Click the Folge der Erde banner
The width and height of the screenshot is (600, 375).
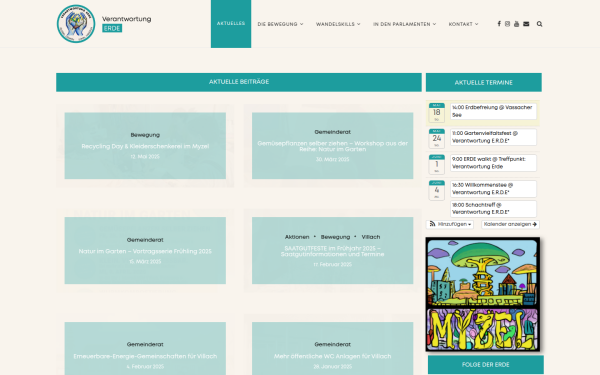pyautogui.click(x=486, y=365)
